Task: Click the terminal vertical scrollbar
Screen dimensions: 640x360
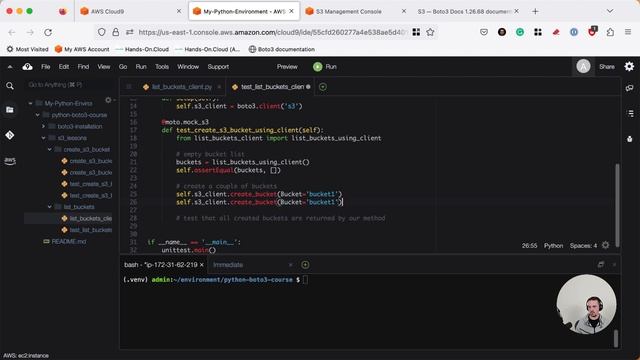Action: tap(616, 338)
